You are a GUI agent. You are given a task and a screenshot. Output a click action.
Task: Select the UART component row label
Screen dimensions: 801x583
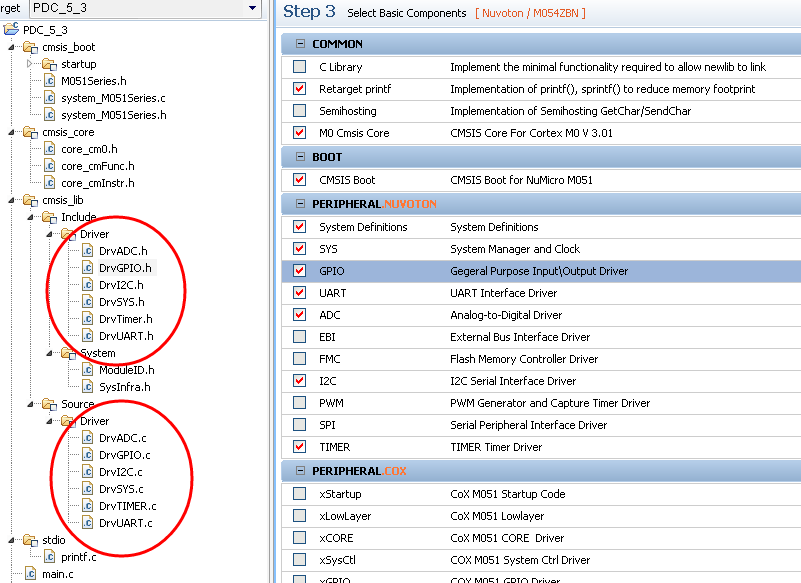333,293
